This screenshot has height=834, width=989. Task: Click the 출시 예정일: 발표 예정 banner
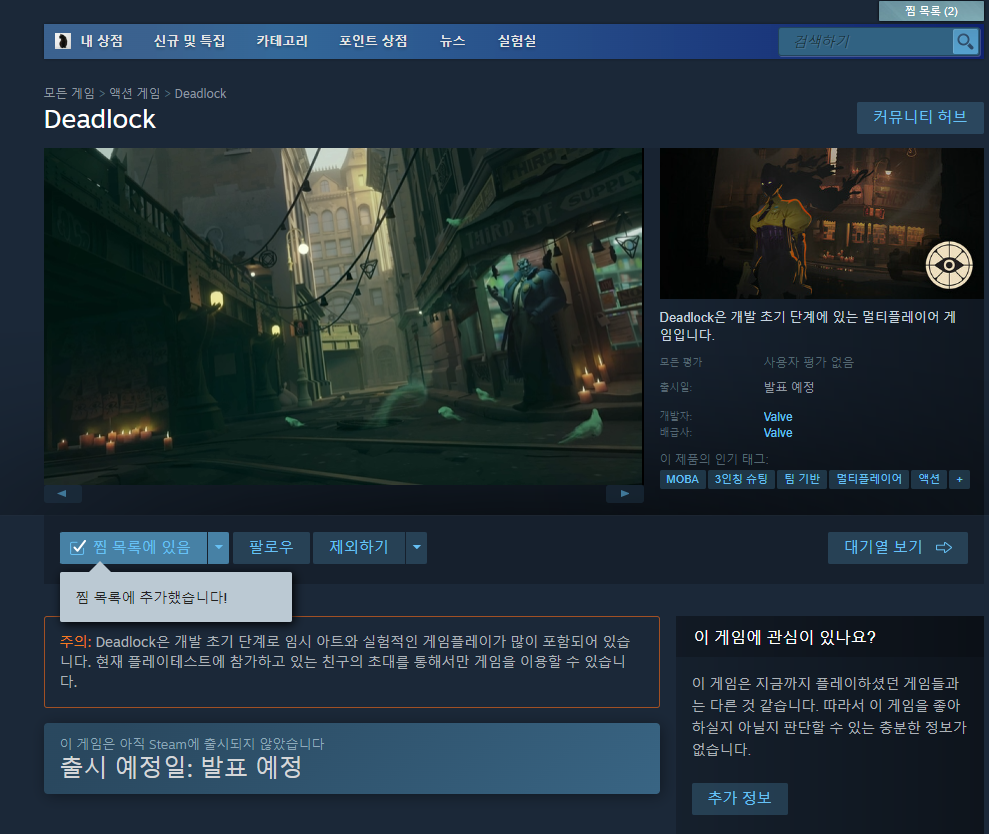click(352, 758)
